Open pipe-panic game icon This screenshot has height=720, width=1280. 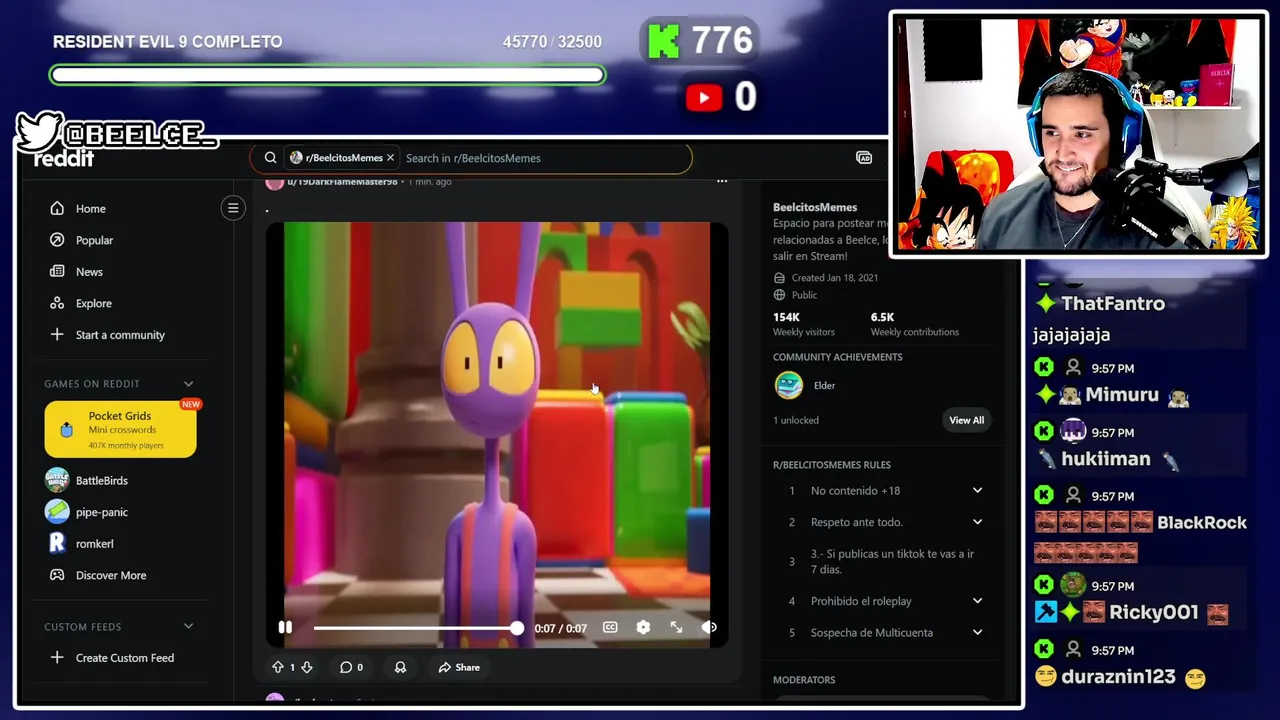(x=57, y=512)
